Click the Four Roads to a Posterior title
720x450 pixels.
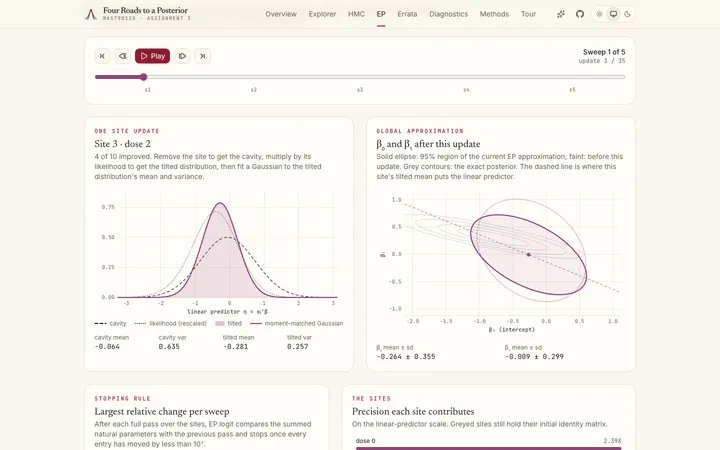(x=145, y=10)
